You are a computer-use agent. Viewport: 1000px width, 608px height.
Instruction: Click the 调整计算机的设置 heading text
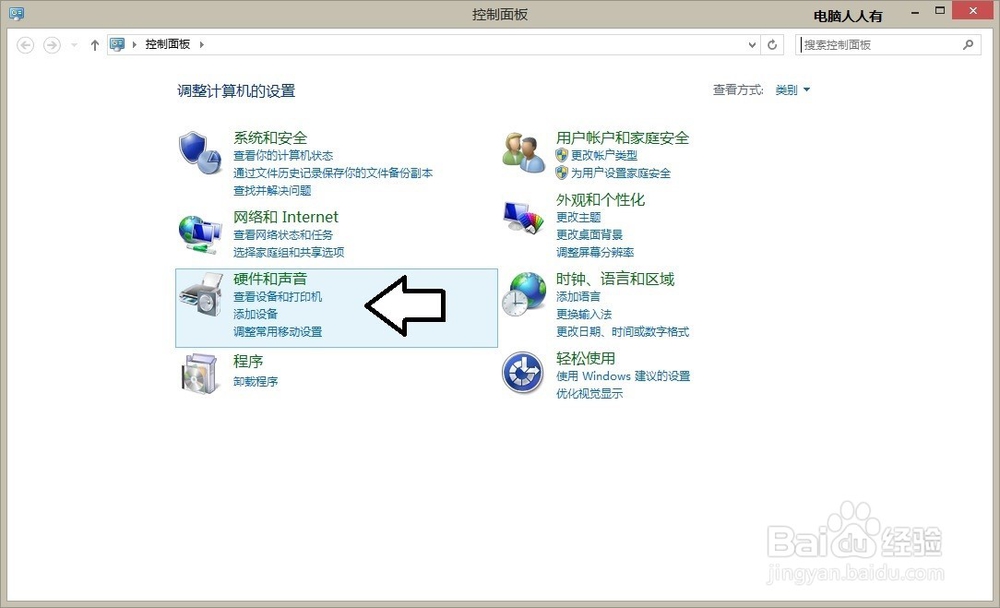click(x=236, y=91)
